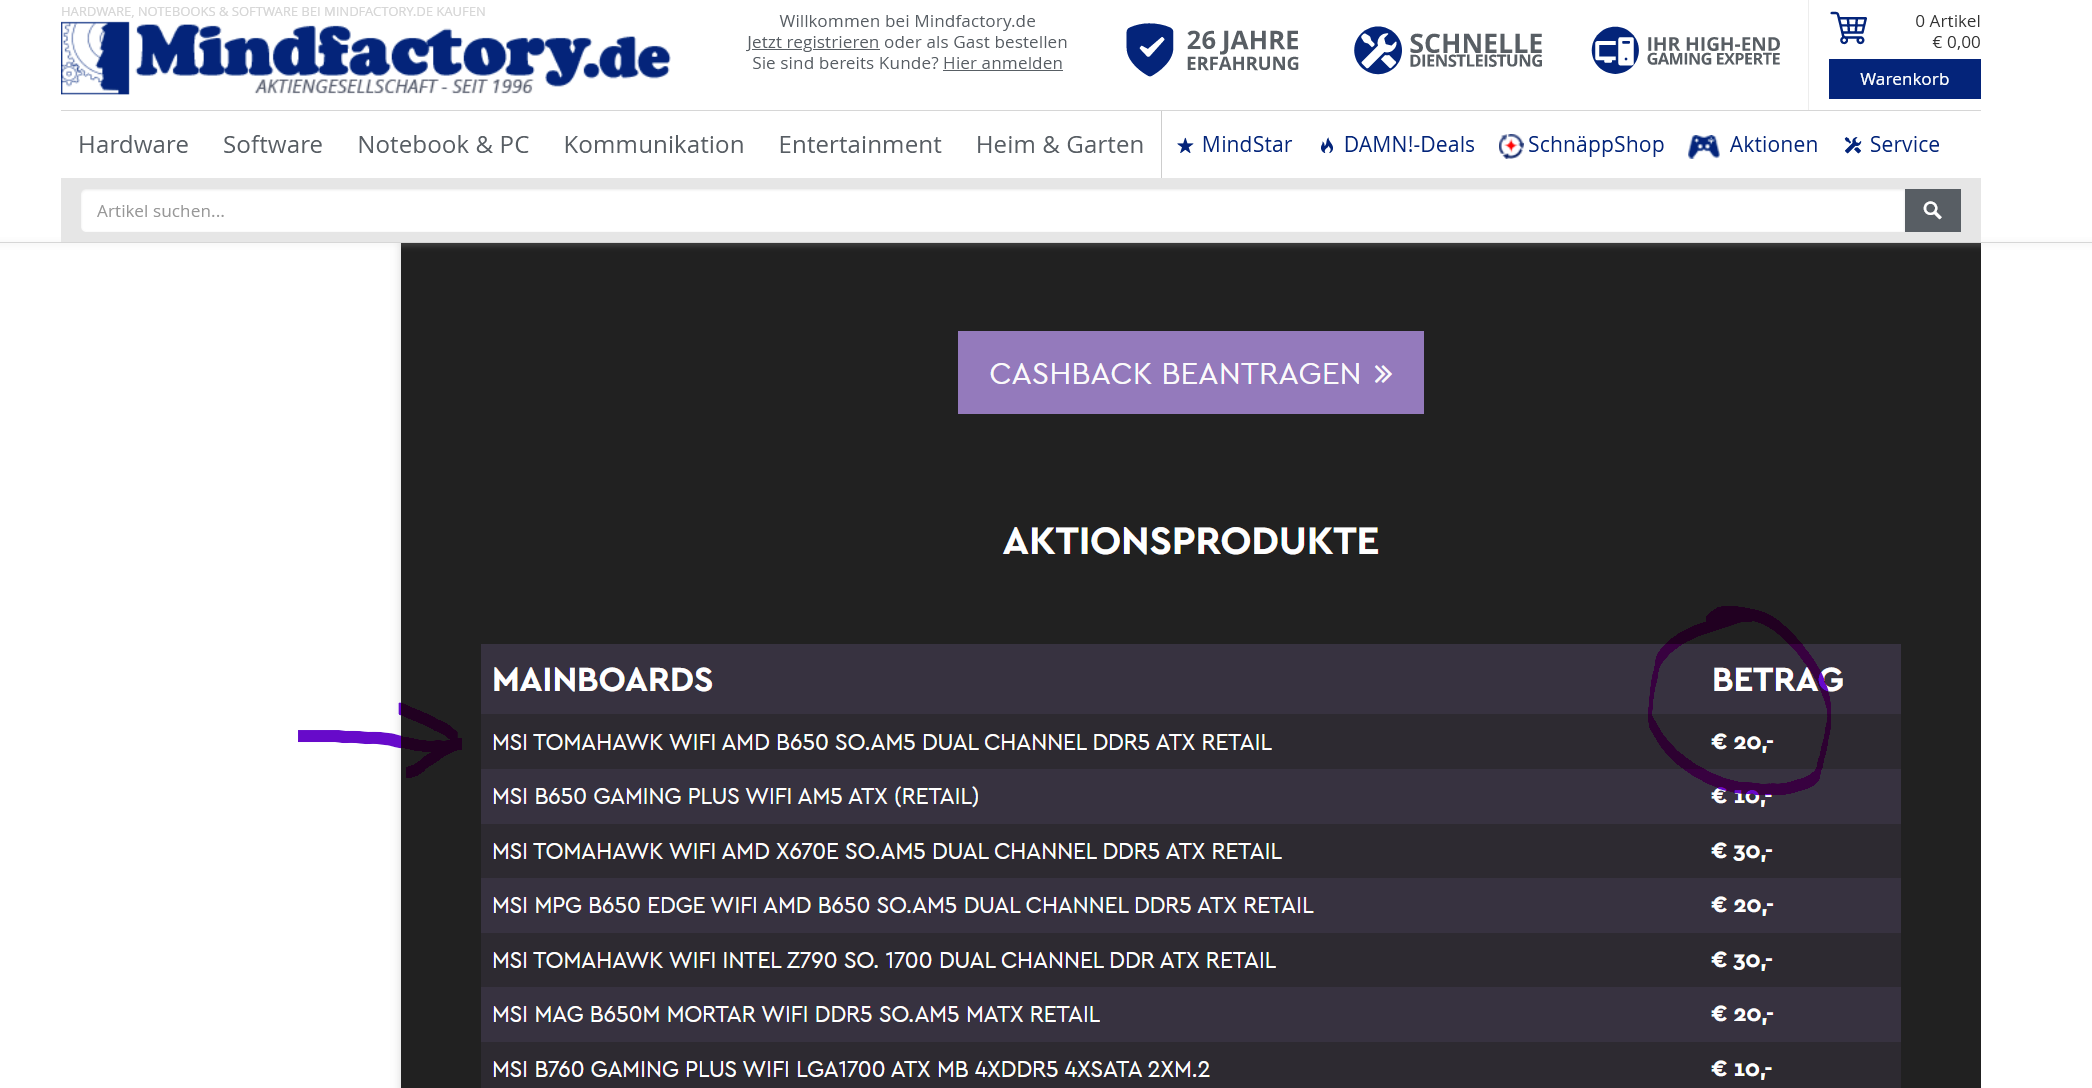Open the Software menu
Screen dimensions: 2092x1088
[x=272, y=145]
